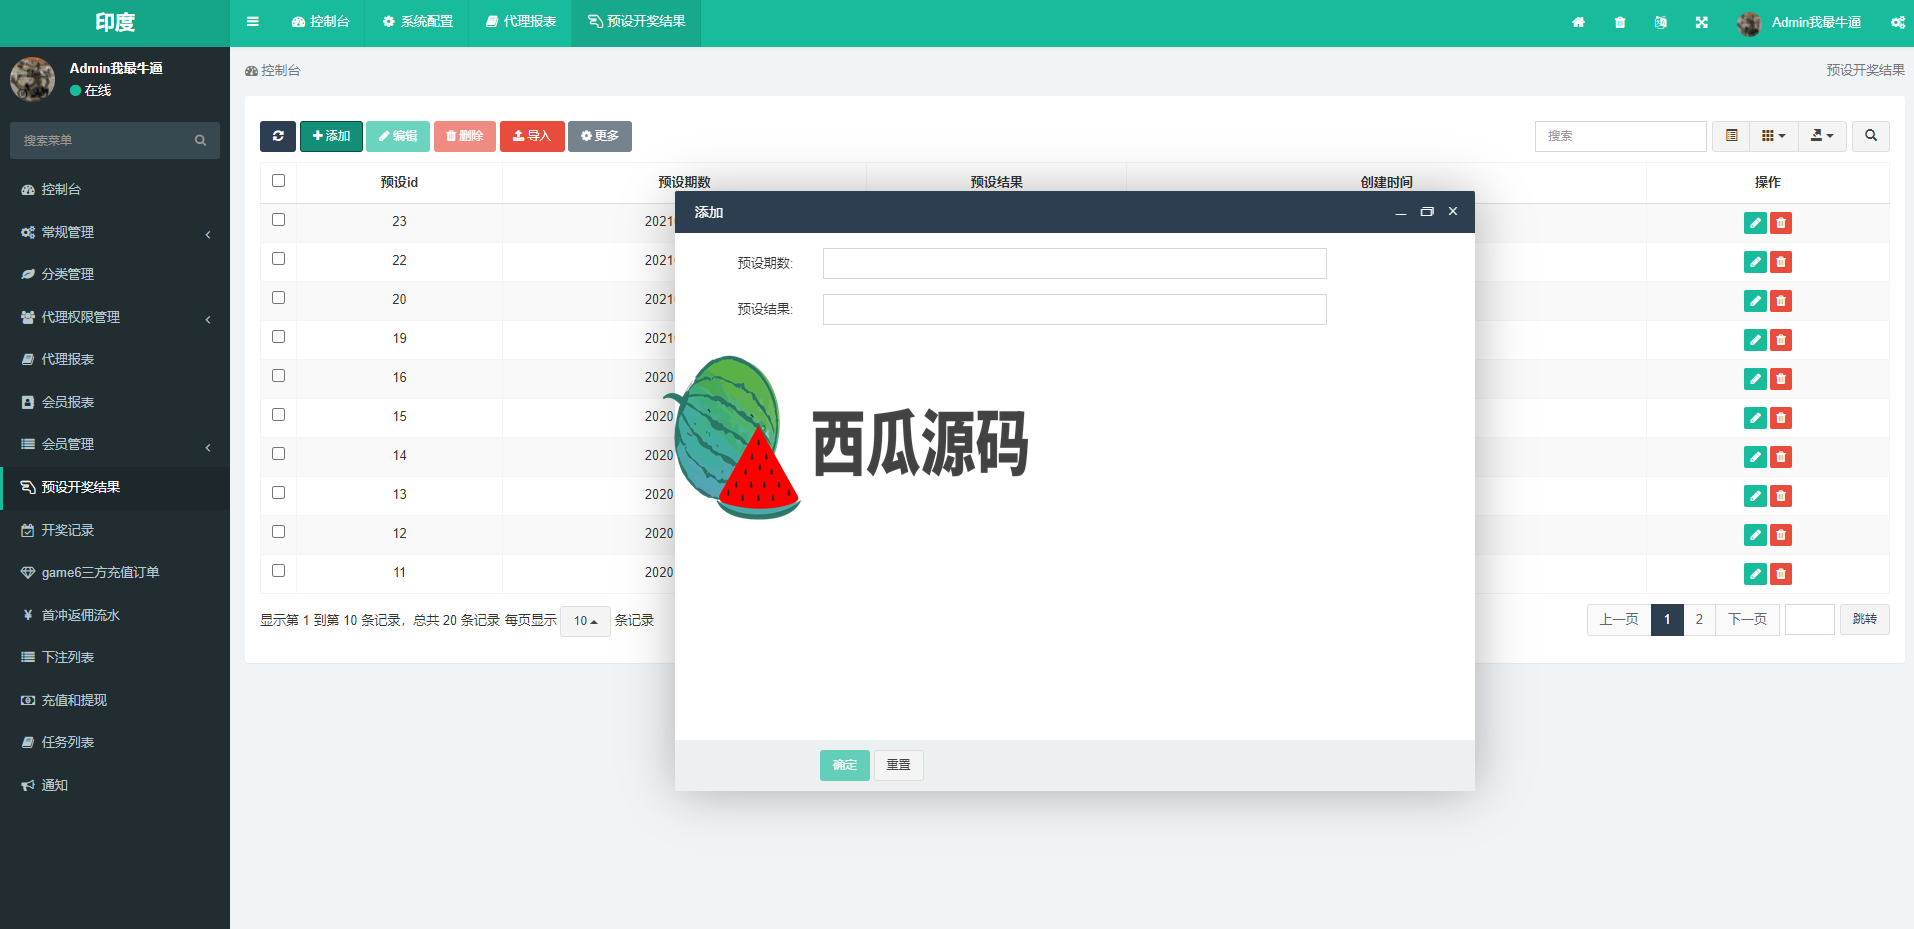The image size is (1914, 929).
Task: Open 开奖记录 in the sidebar
Action: coord(115,530)
